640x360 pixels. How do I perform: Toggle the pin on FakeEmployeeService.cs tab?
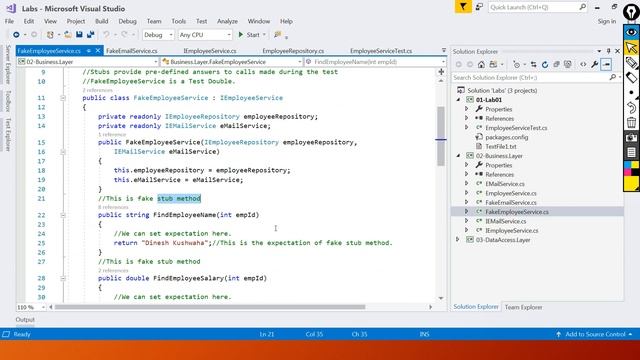point(89,51)
